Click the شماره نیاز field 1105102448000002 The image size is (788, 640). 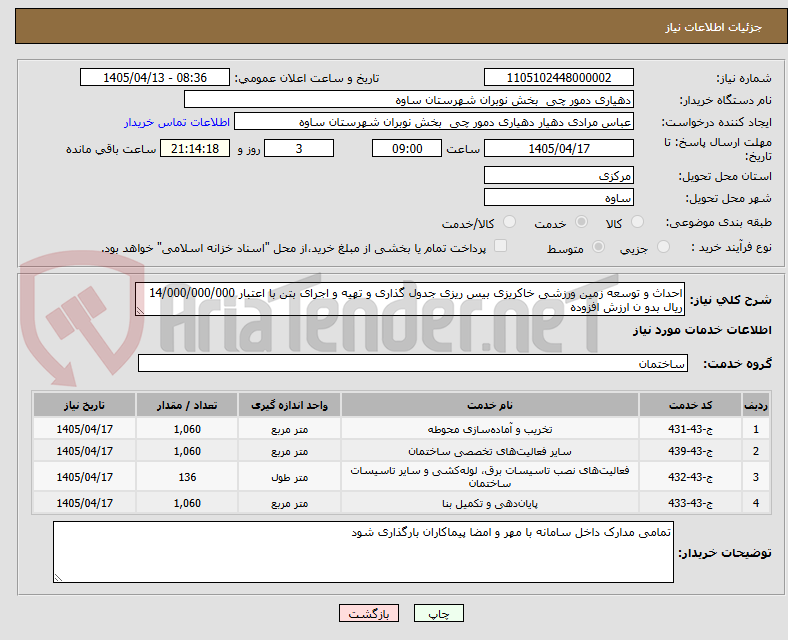(558, 77)
